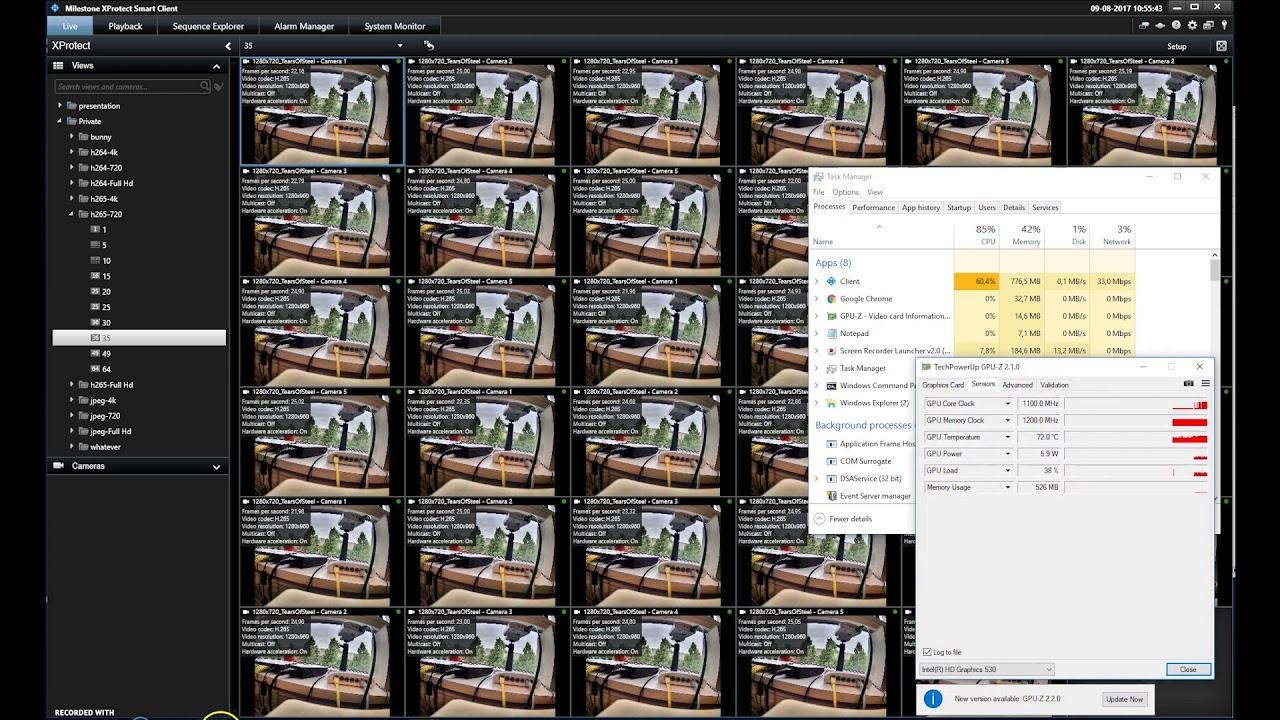Click the first toolbar icon left of help icons
This screenshot has width=1280, height=720.
[1144, 25]
